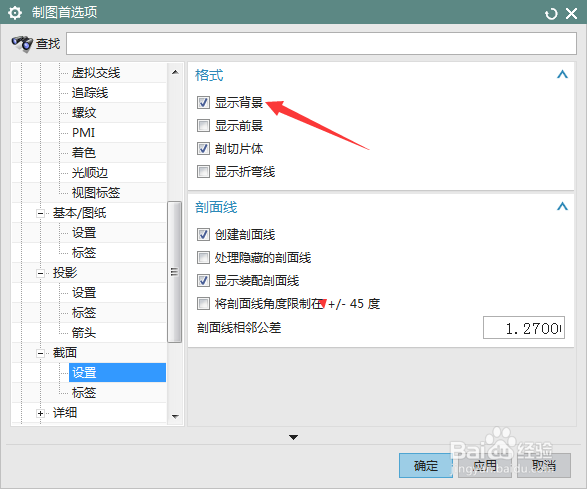Click the 详细 tree label
The height and width of the screenshot is (489, 587).
tap(65, 413)
